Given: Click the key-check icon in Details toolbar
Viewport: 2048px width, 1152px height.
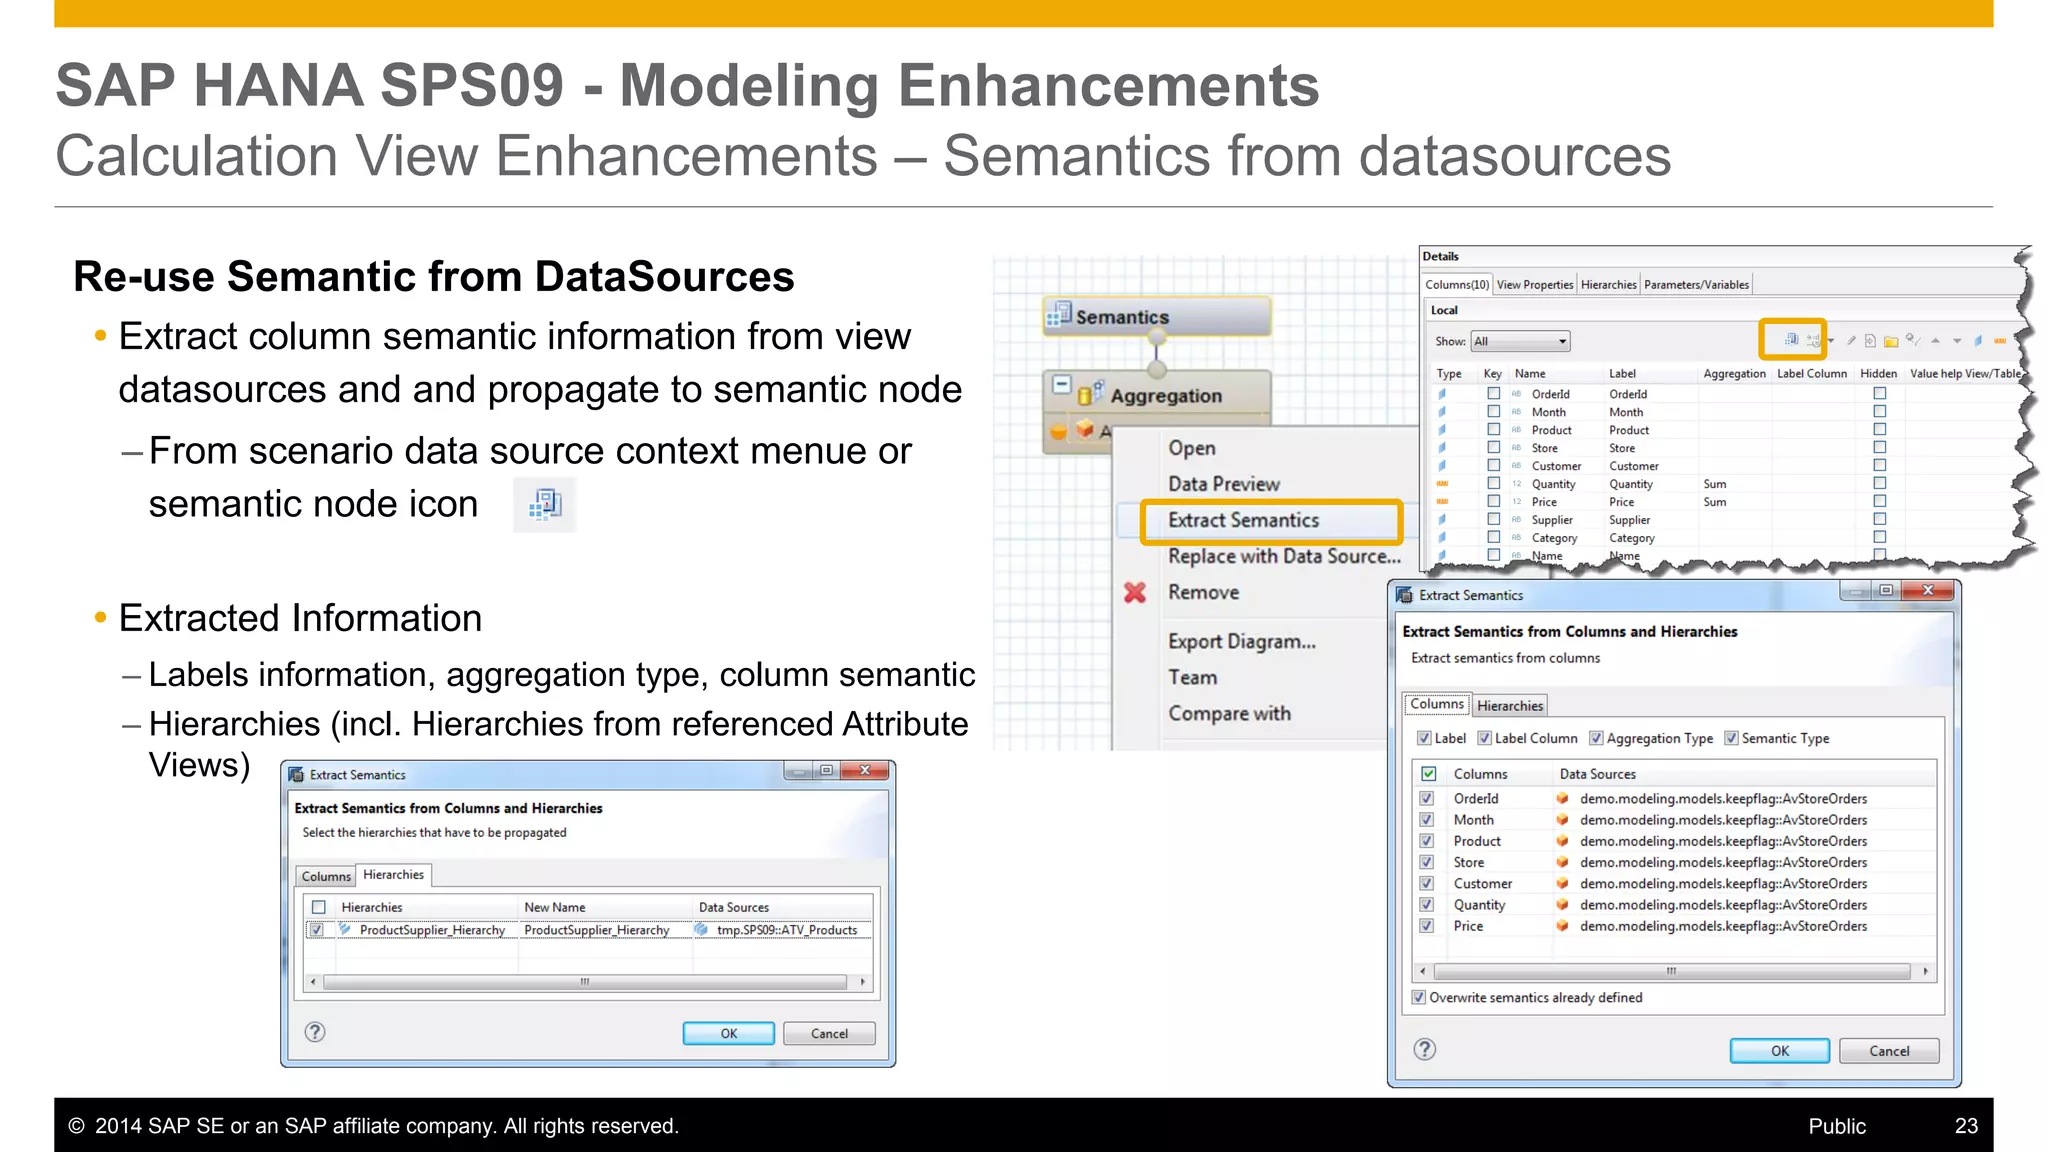Looking at the screenshot, I should [1913, 340].
